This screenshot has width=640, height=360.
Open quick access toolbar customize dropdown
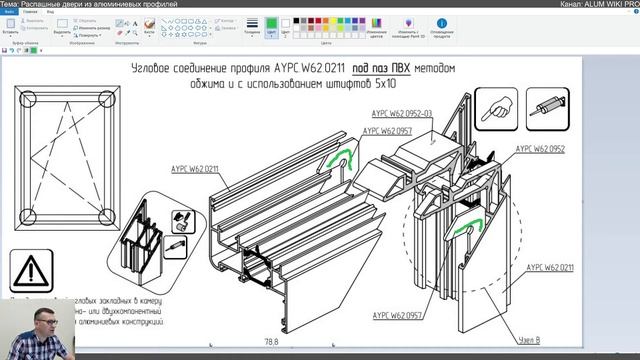(41, 51)
